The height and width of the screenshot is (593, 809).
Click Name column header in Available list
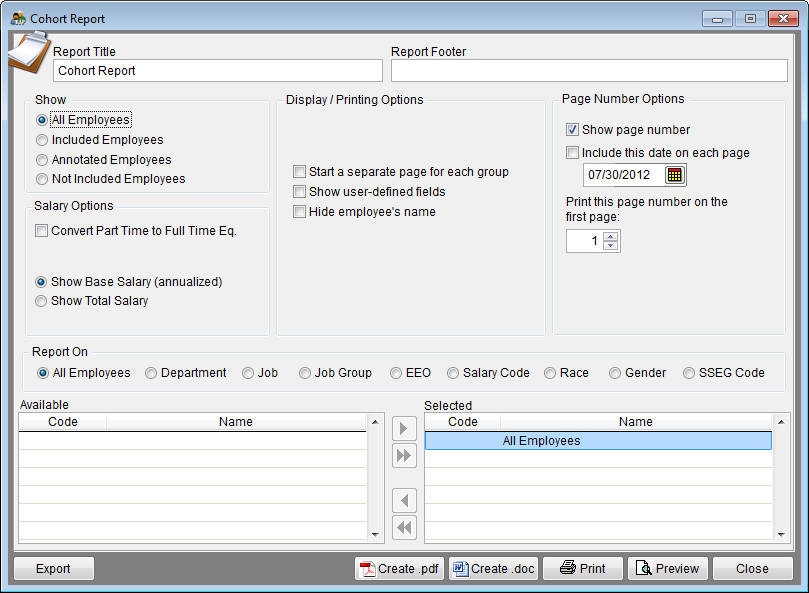pos(236,422)
